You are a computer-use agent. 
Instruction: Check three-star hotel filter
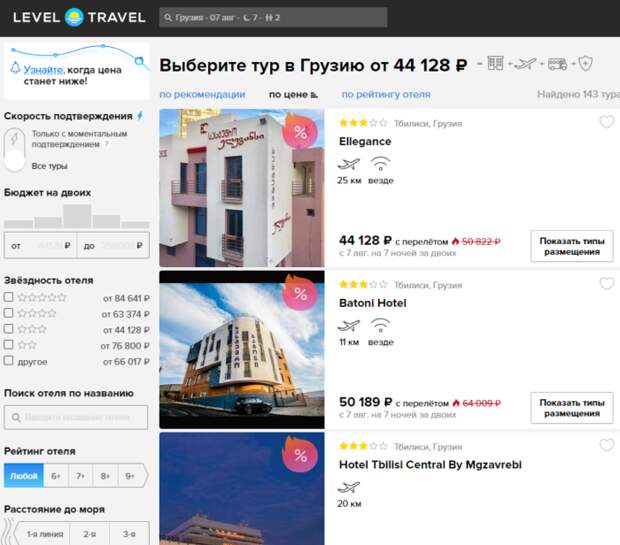click(8, 329)
